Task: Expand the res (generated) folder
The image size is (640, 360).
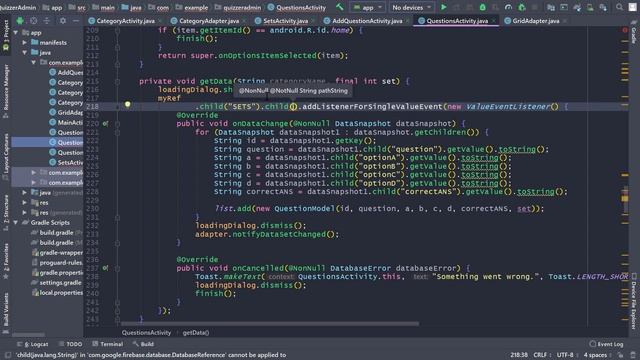Action: [25, 213]
